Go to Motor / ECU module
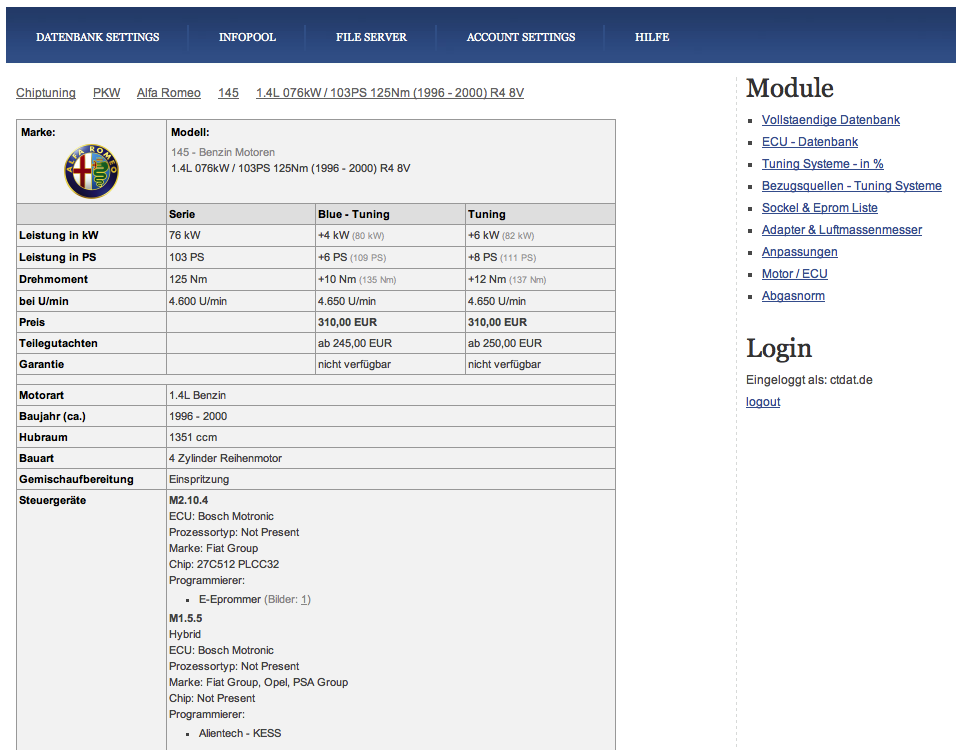960x750 pixels. (795, 274)
